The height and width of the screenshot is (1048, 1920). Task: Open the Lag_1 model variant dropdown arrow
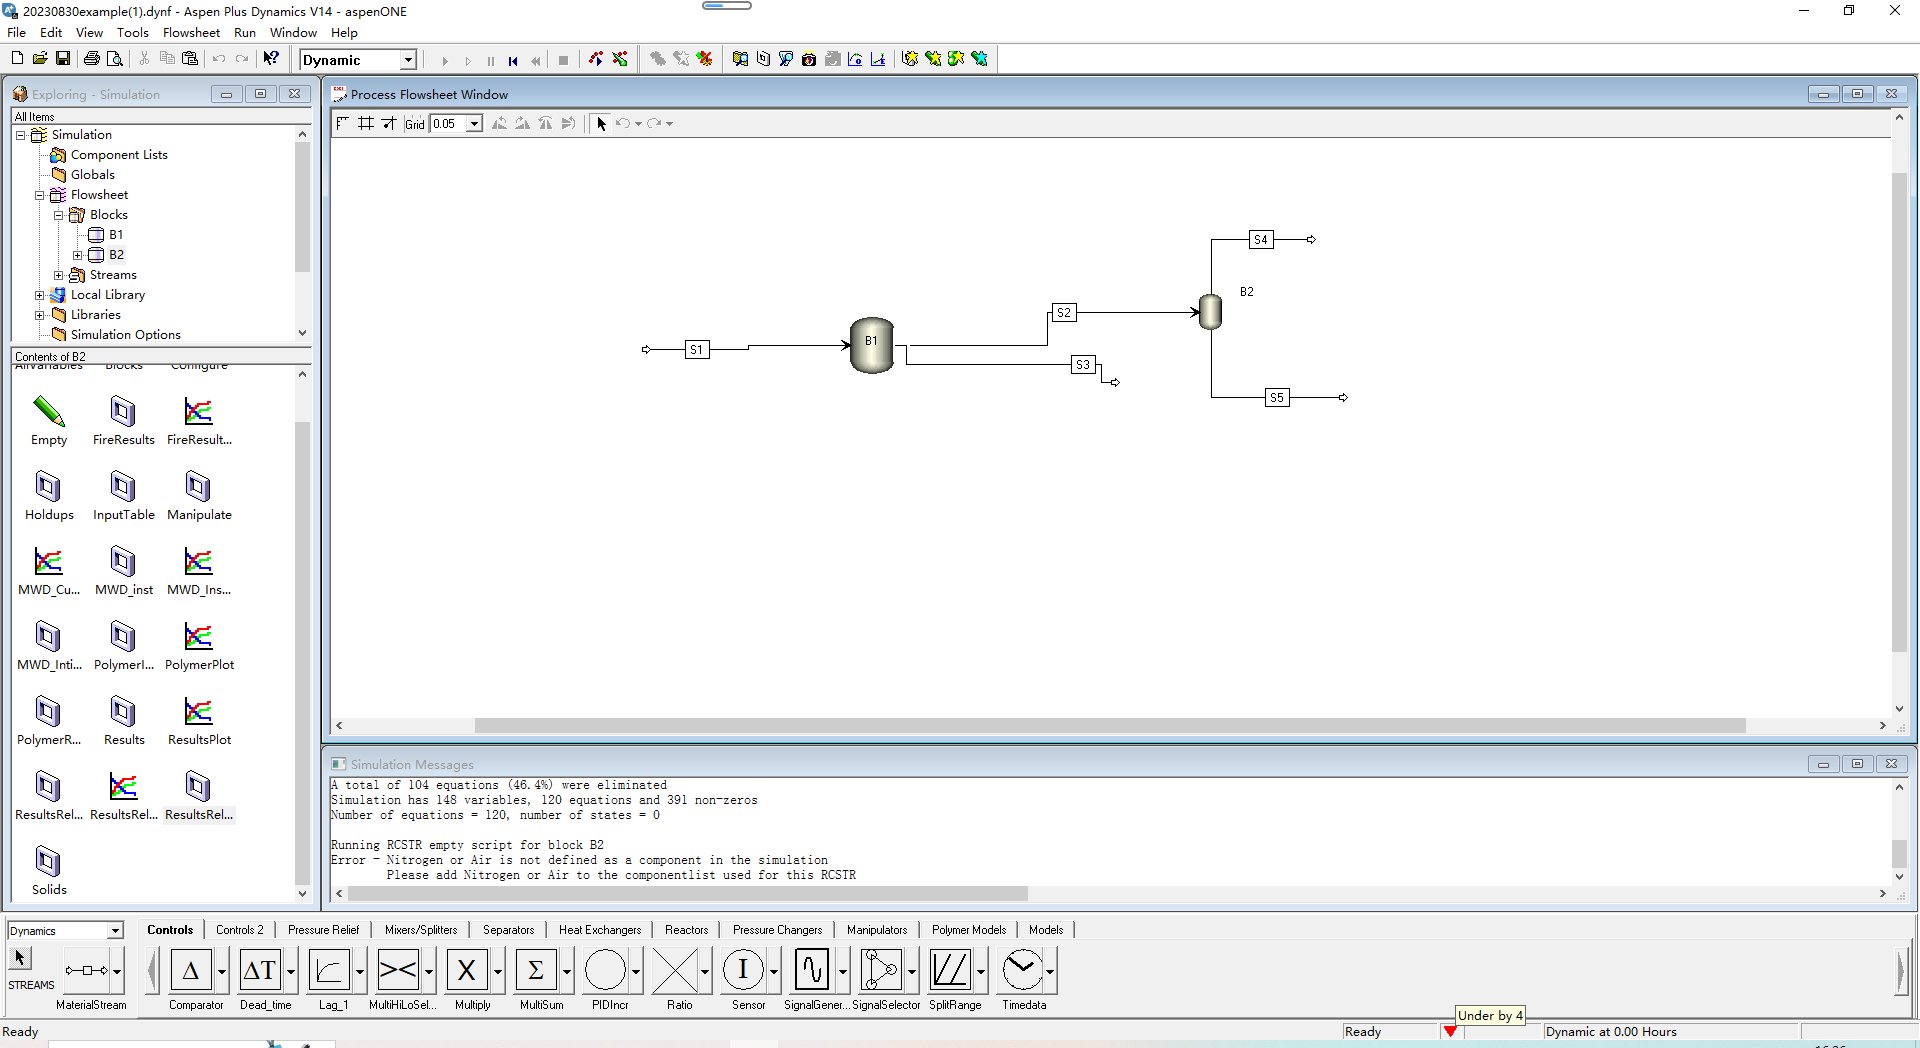pos(360,972)
